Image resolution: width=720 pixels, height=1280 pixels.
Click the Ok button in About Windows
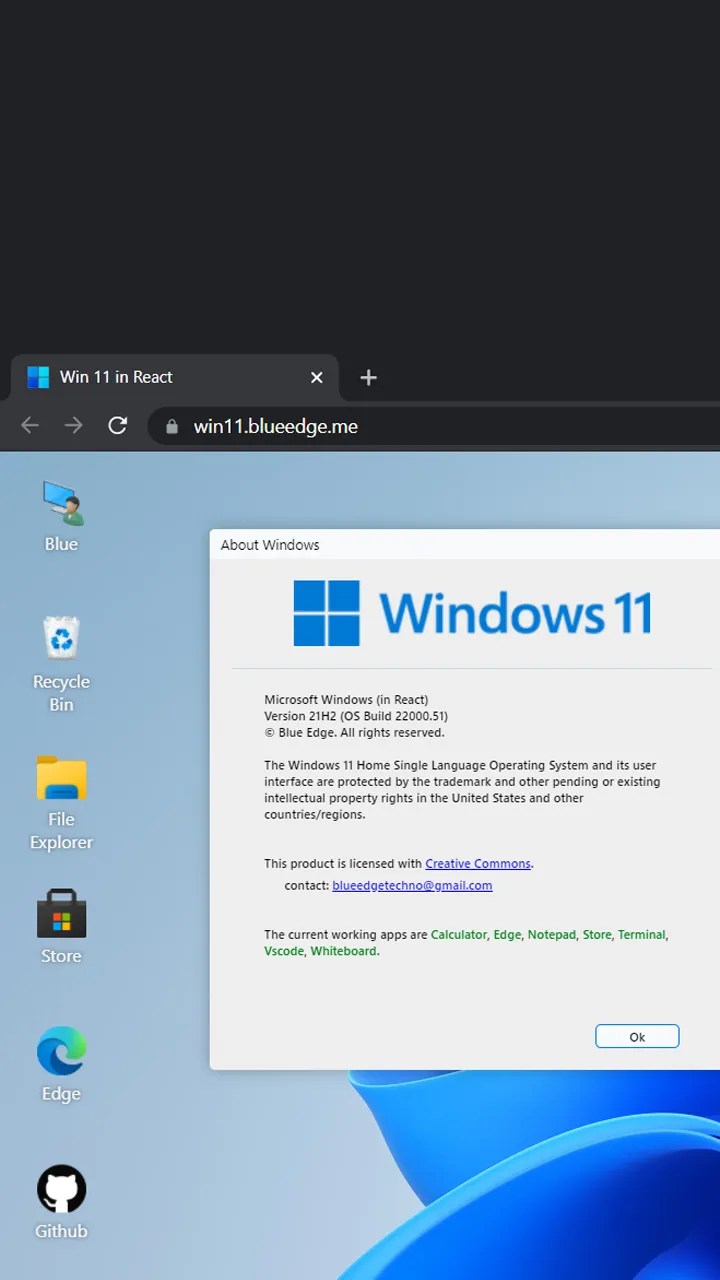(x=637, y=1036)
